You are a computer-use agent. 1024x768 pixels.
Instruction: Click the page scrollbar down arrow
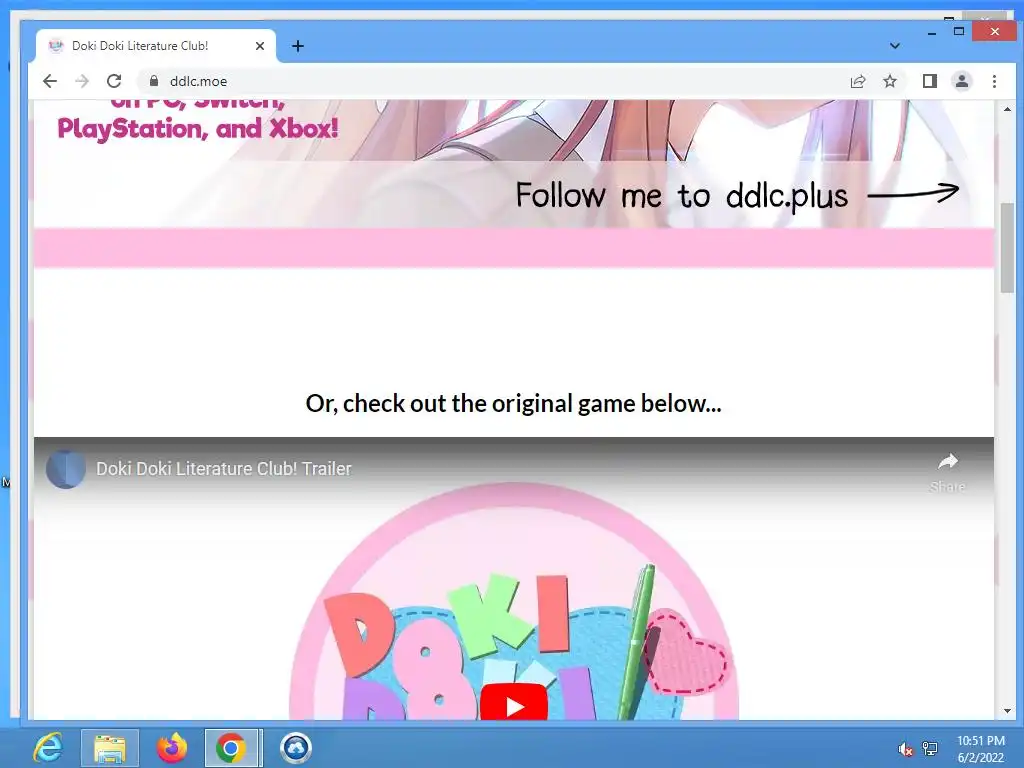1007,711
